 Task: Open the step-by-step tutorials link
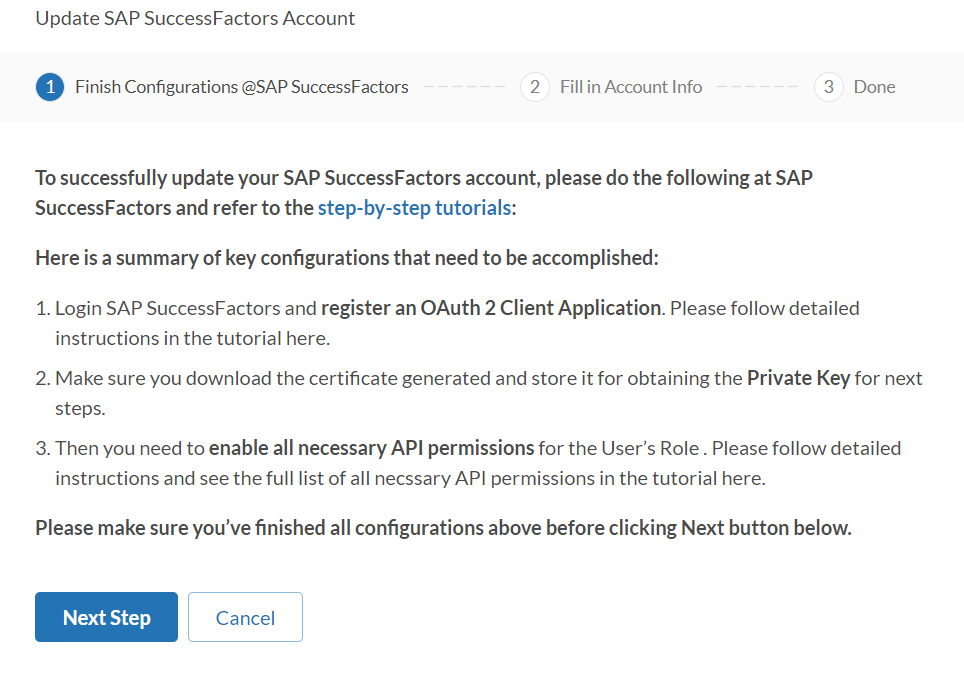coord(414,208)
